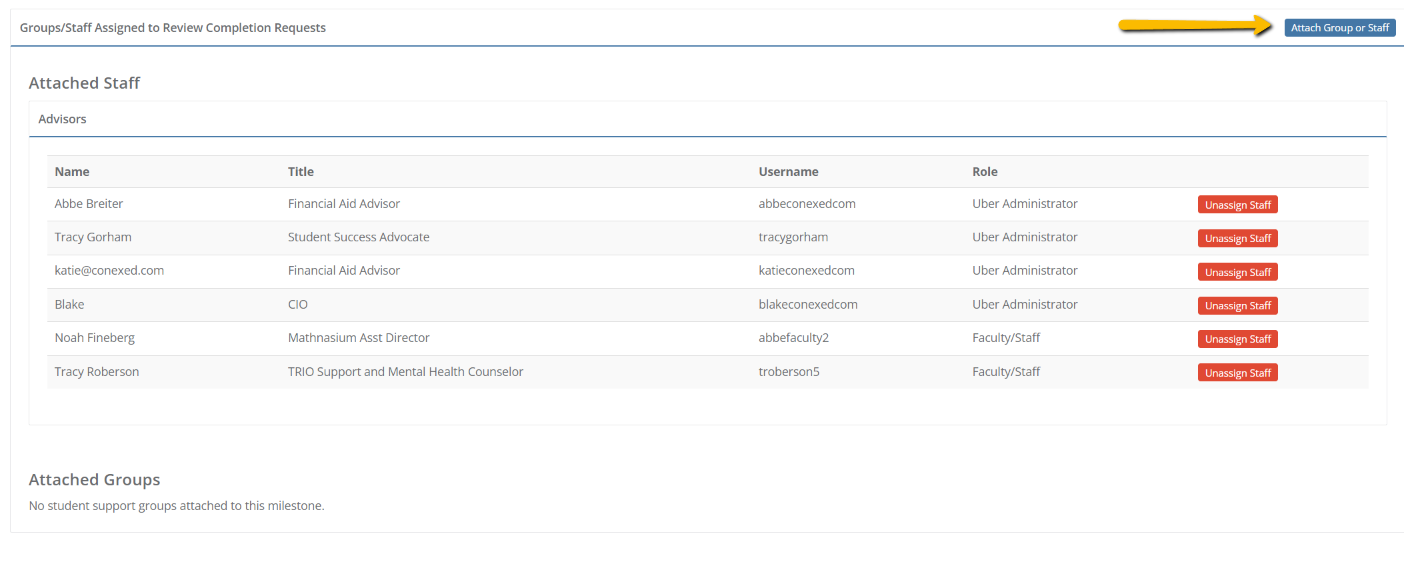Screen dimensions: 1404x575
Task: Select the Tracy Roberson name cell
Action: (97, 372)
